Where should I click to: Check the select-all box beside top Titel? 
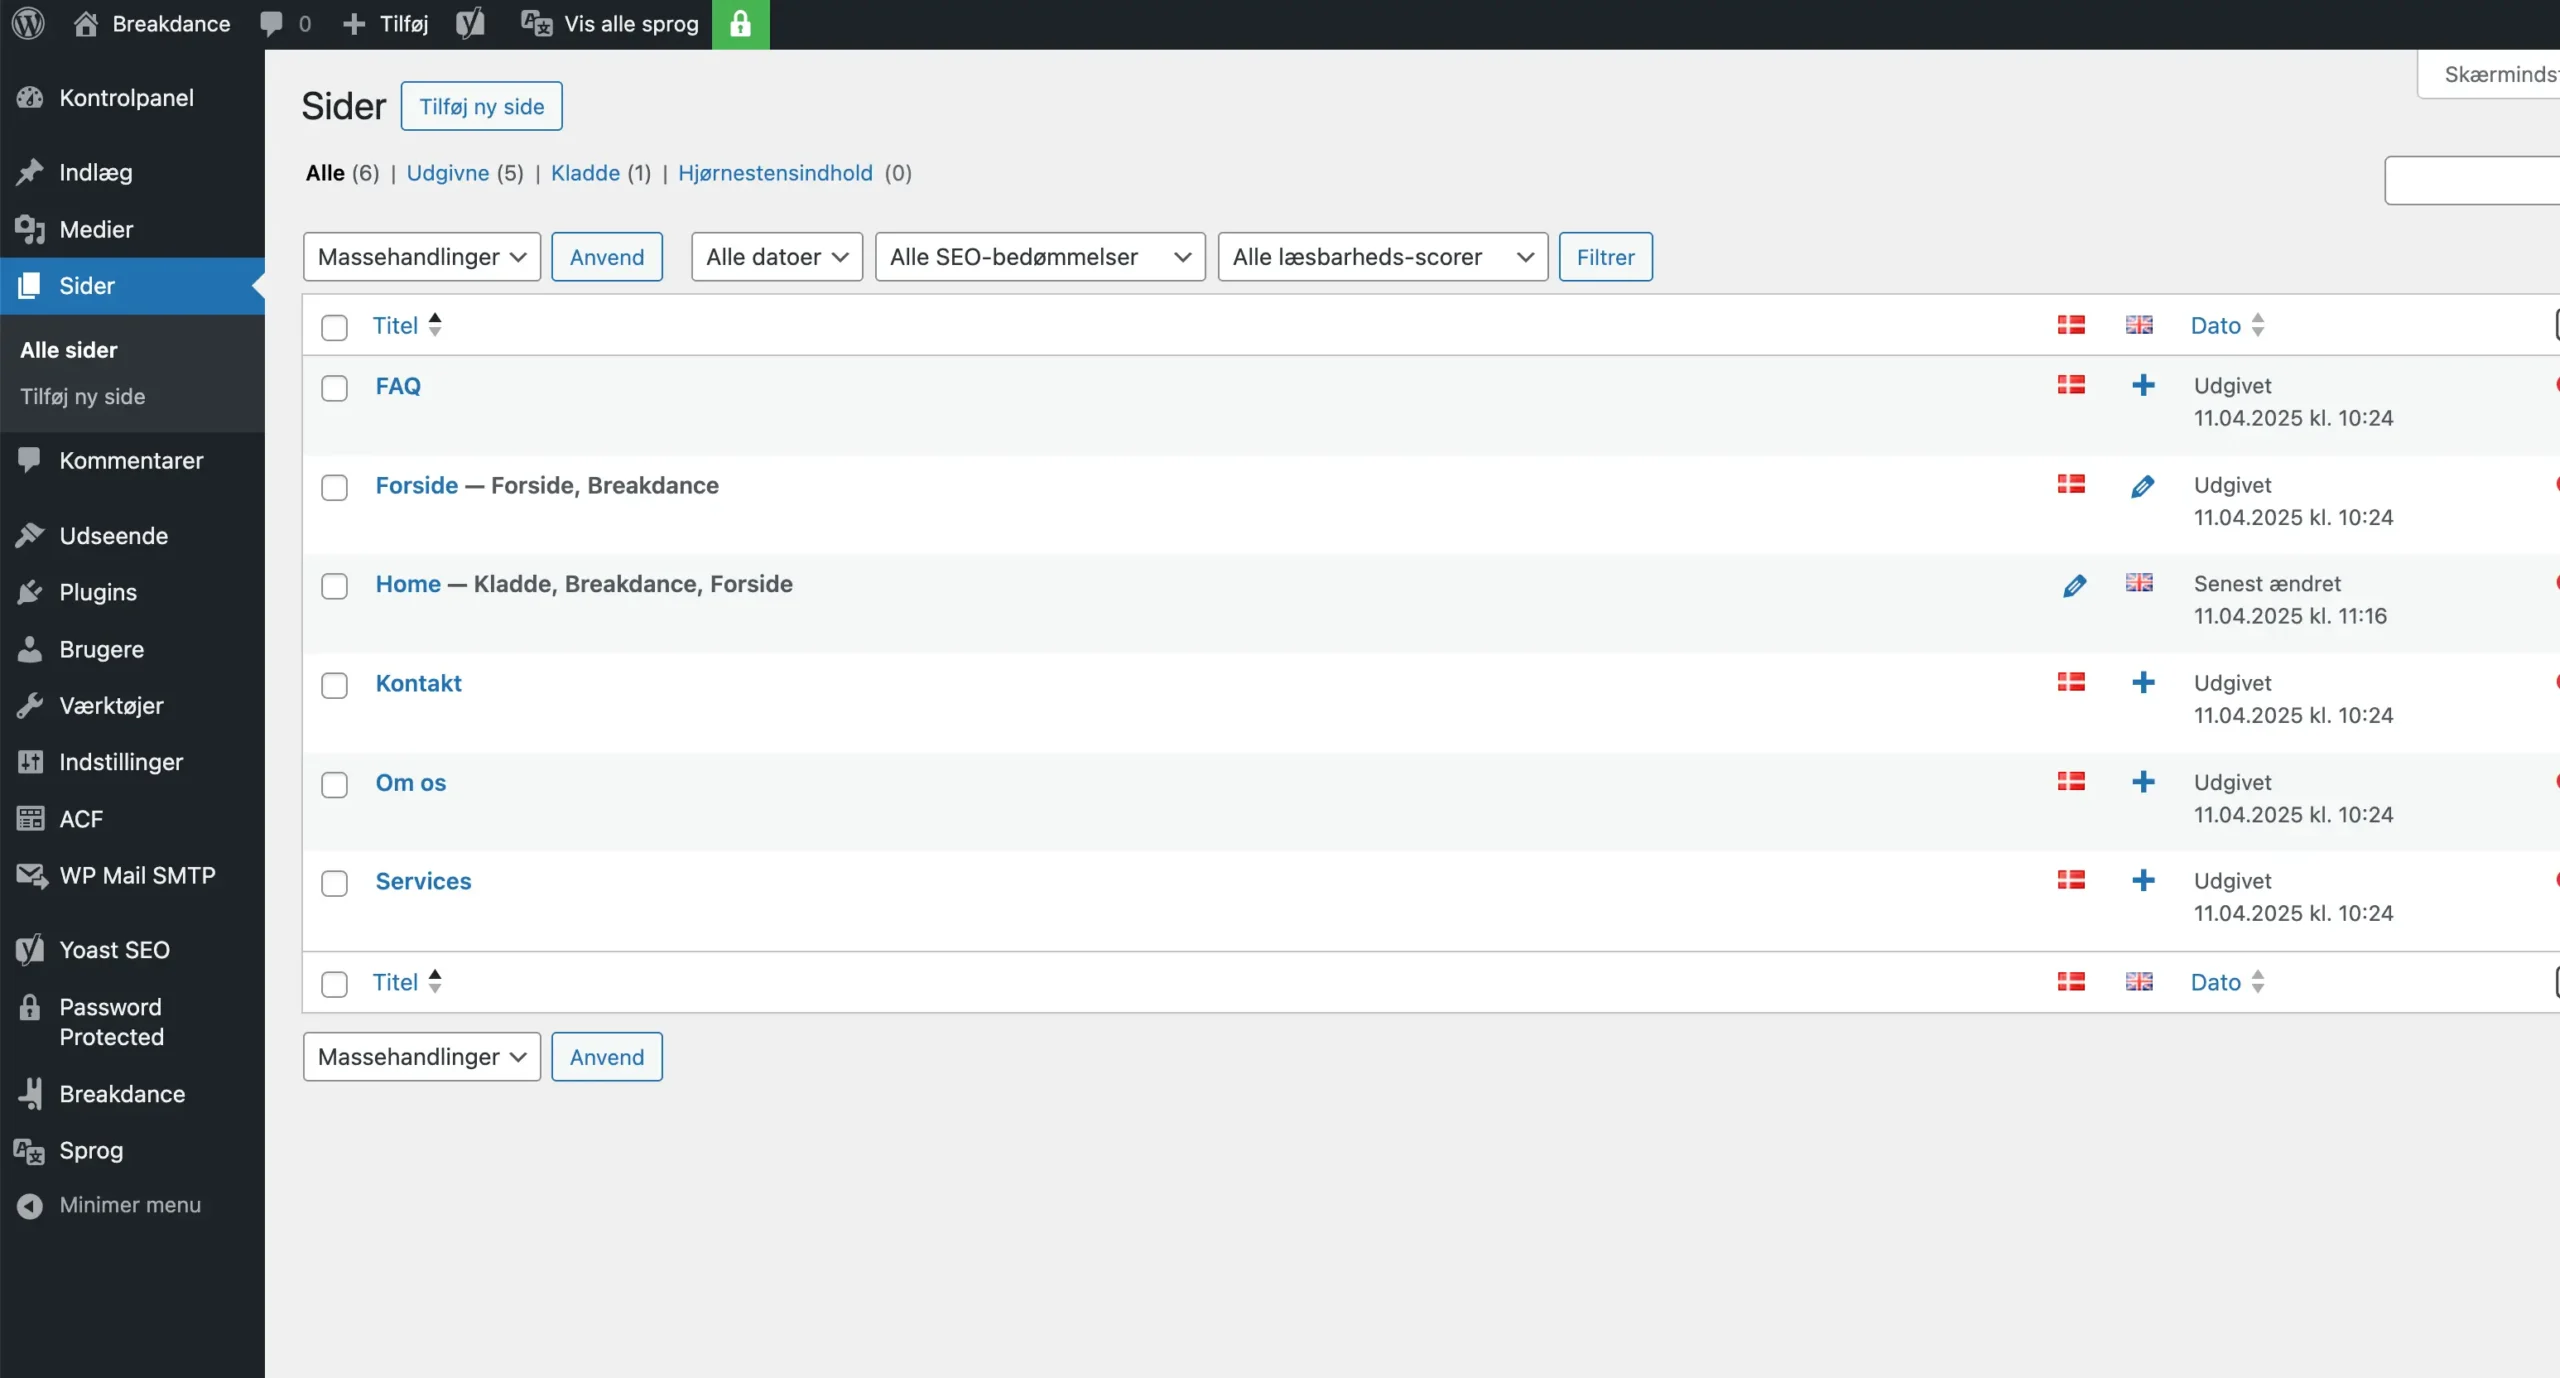click(334, 327)
